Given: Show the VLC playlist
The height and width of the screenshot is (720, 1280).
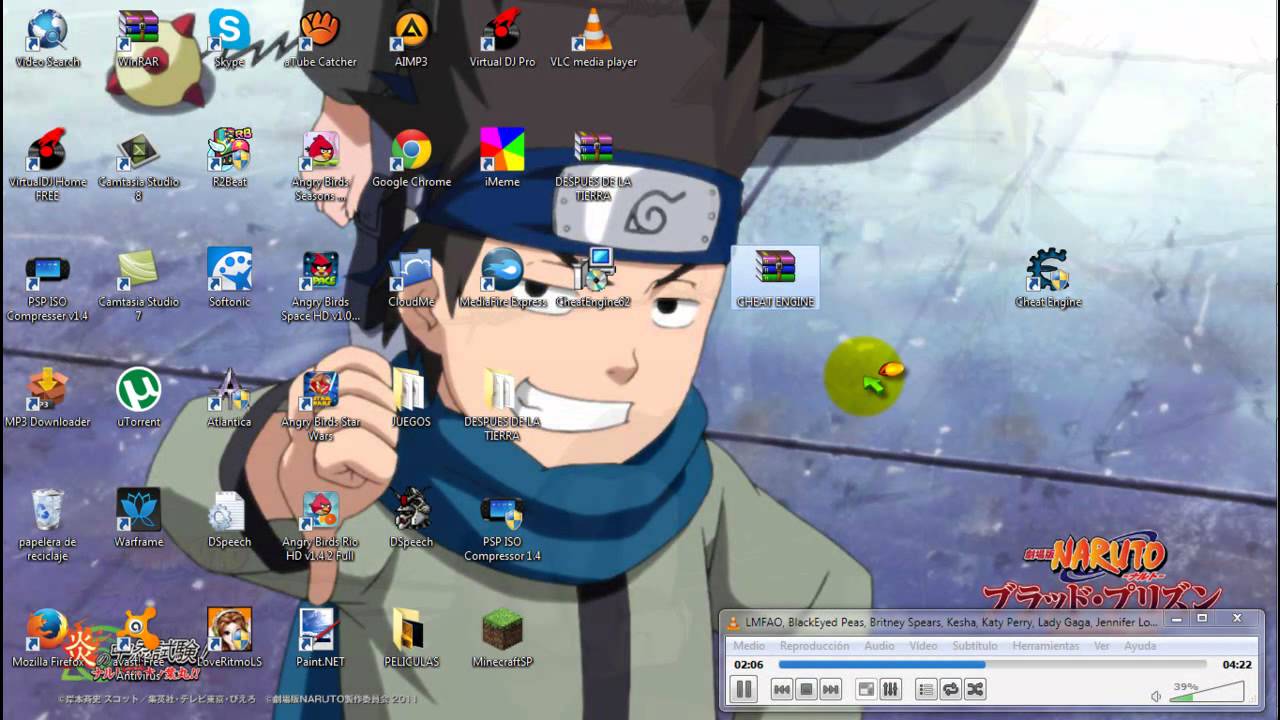Looking at the screenshot, I should coord(927,689).
